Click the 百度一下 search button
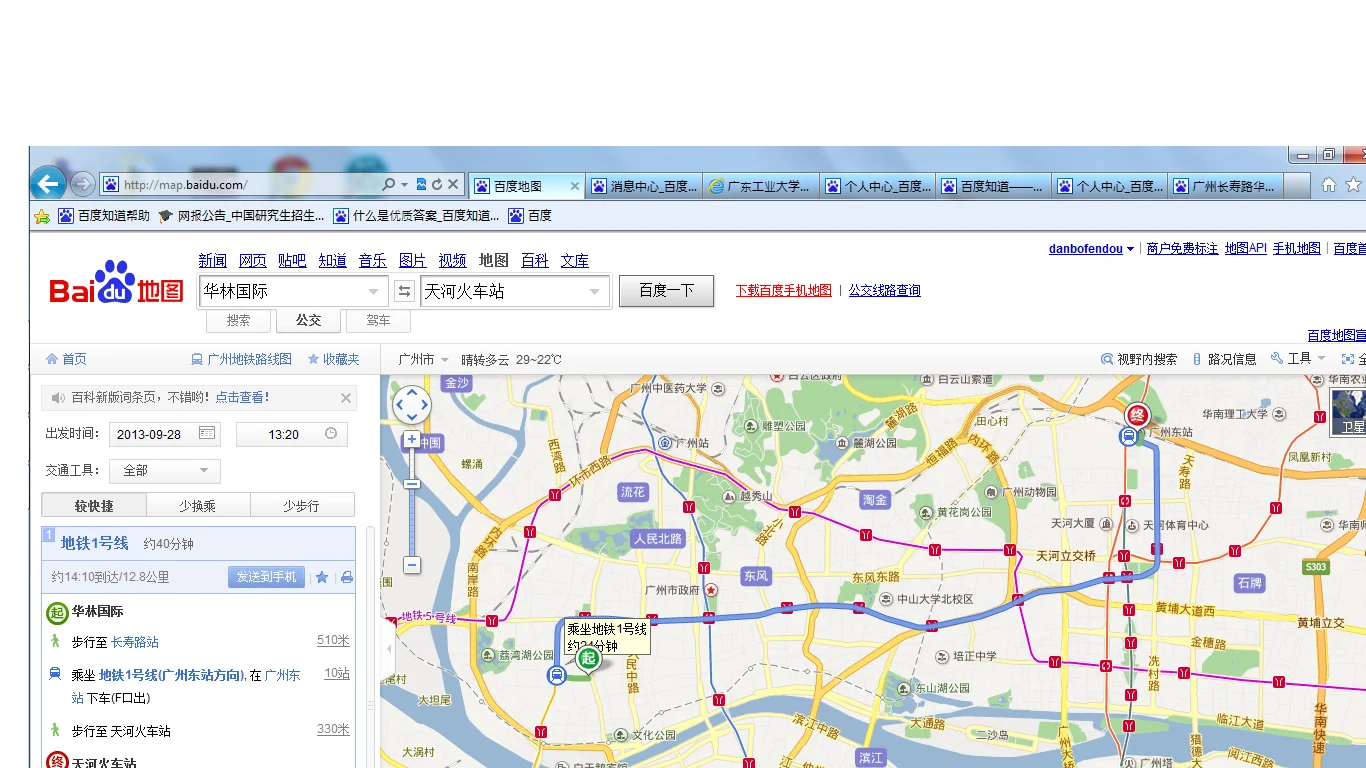This screenshot has height=768, width=1366. click(x=666, y=291)
